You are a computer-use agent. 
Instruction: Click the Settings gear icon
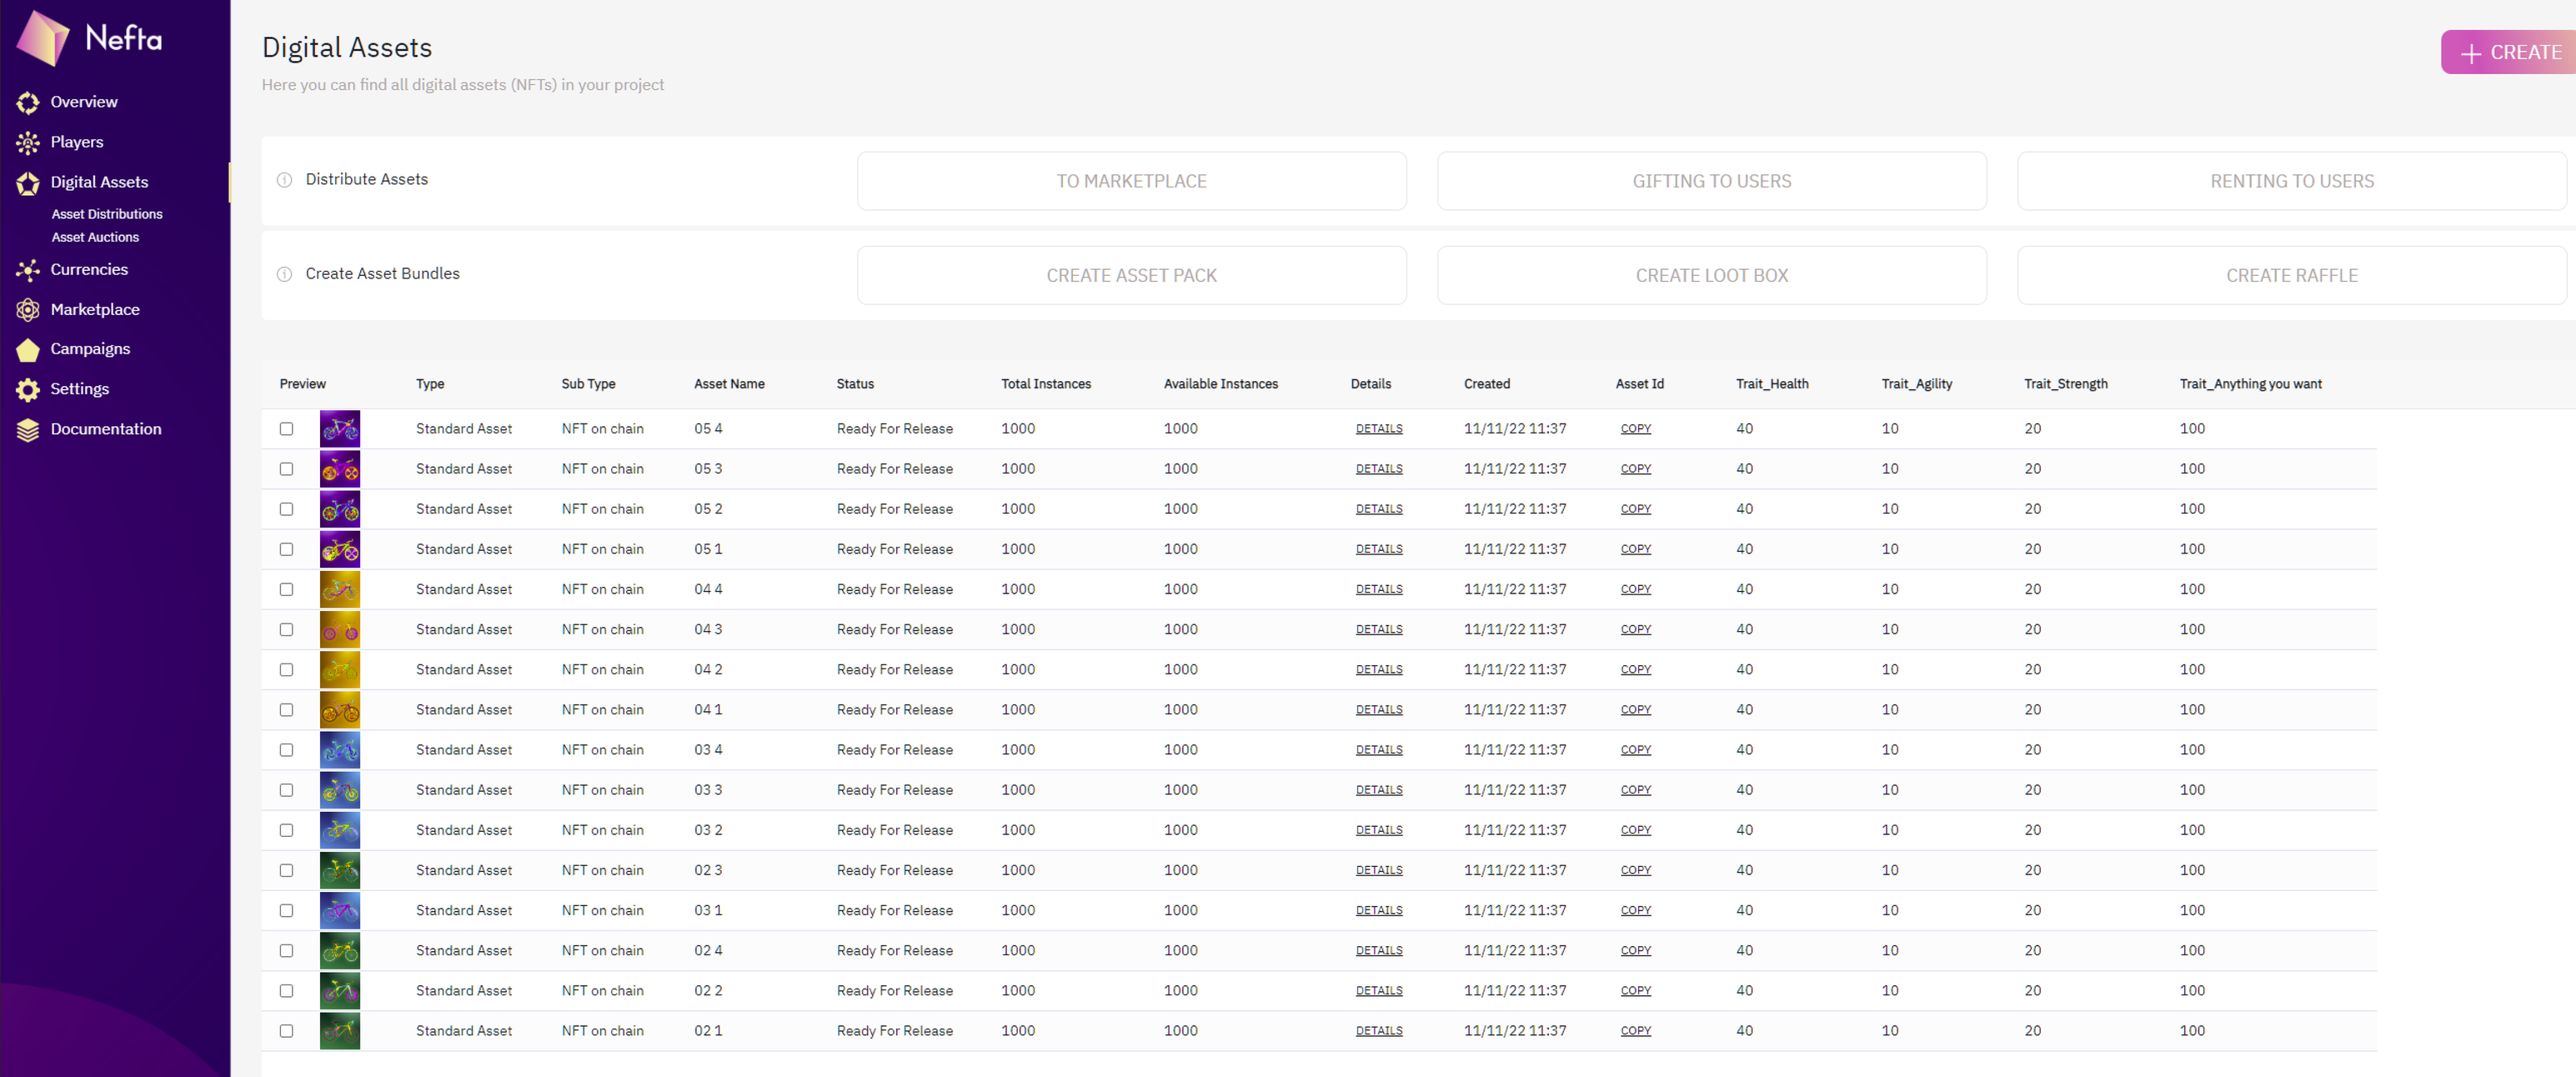coord(28,389)
